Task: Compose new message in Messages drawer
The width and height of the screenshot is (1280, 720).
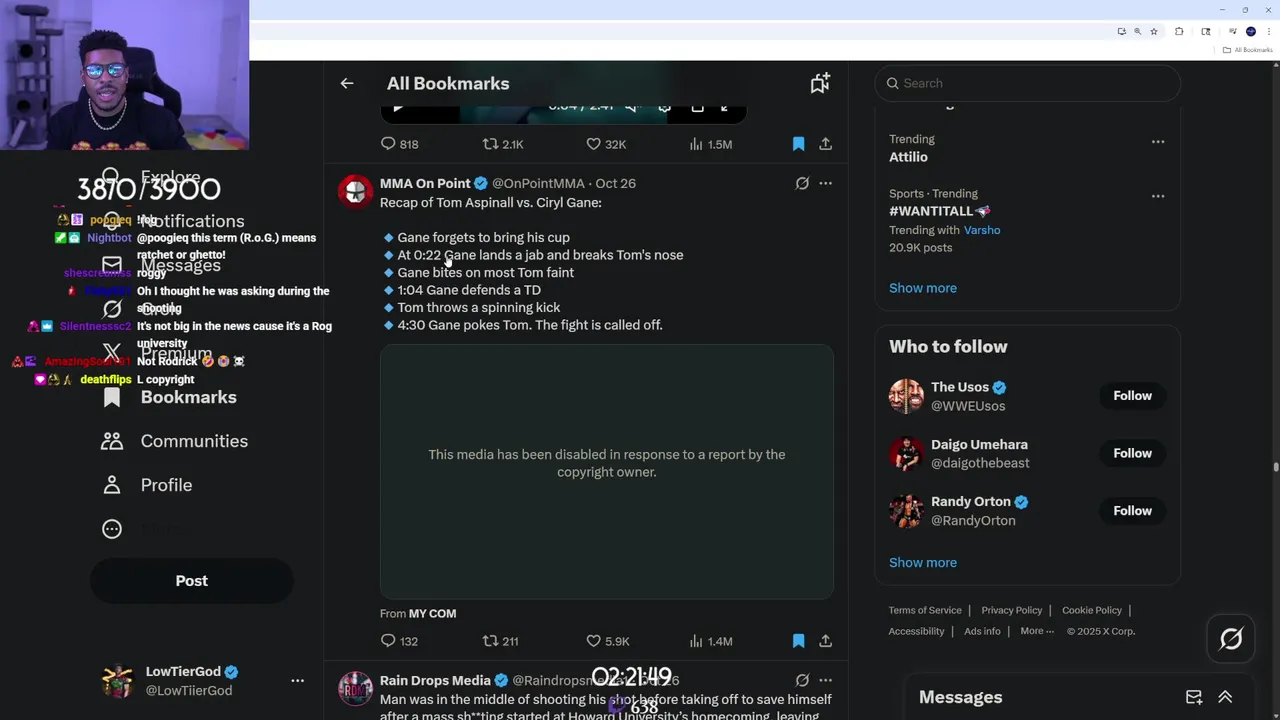Action: point(1194,697)
